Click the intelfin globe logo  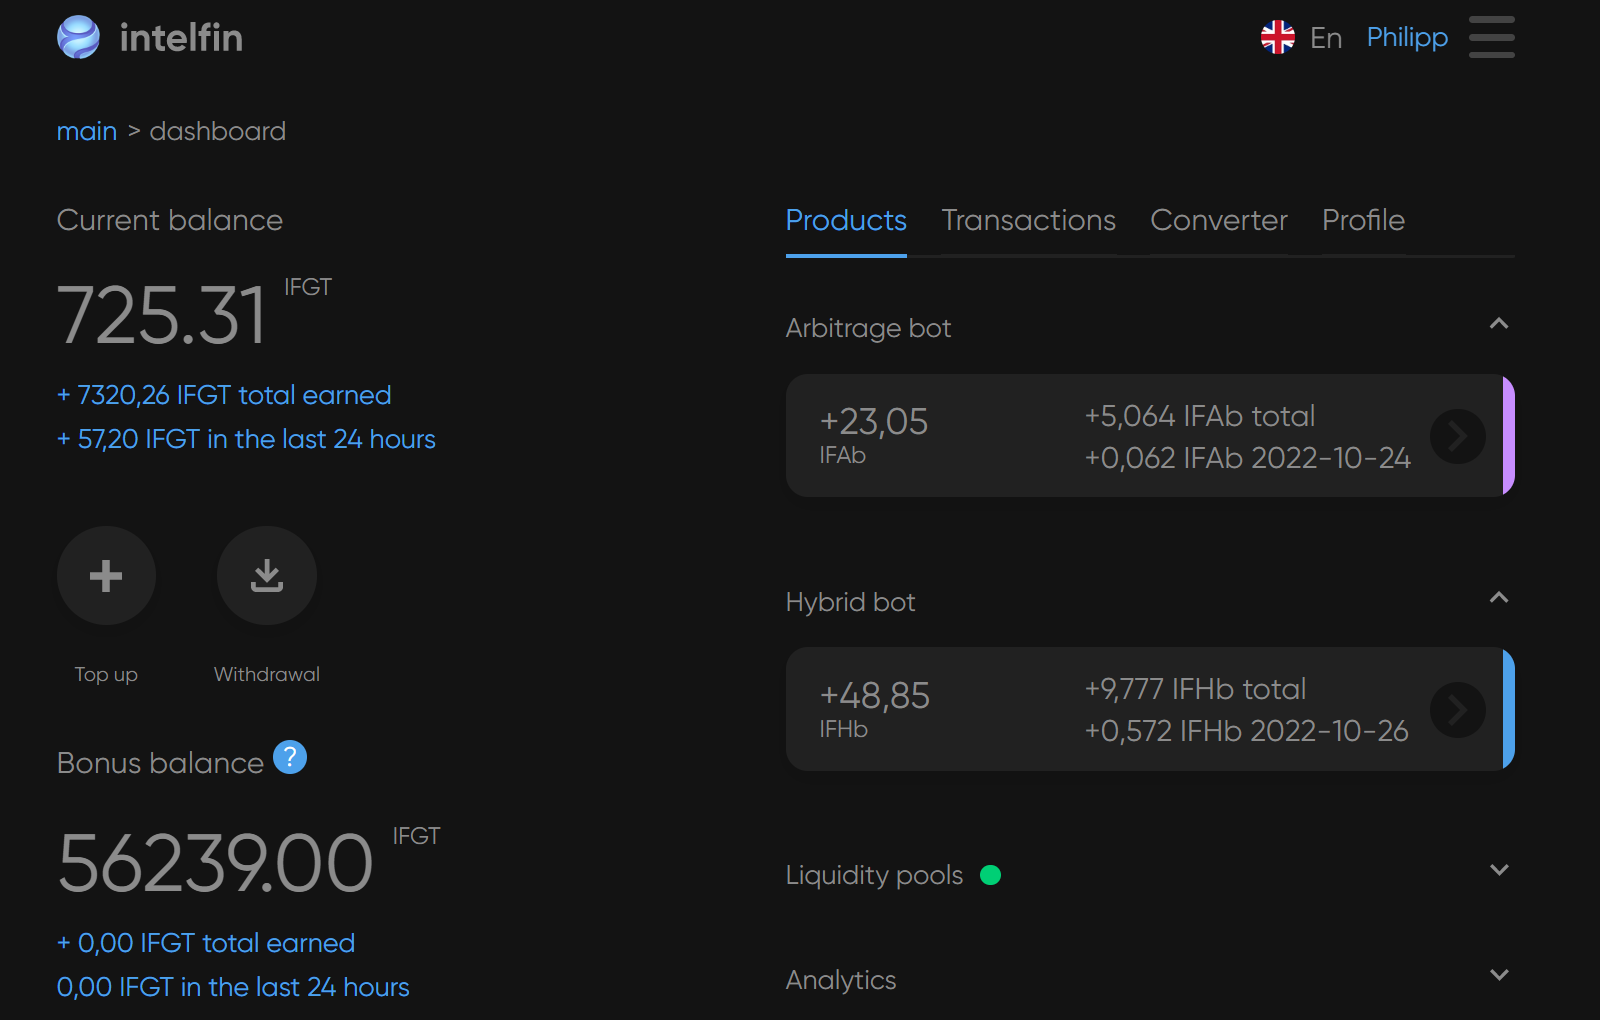click(x=78, y=38)
